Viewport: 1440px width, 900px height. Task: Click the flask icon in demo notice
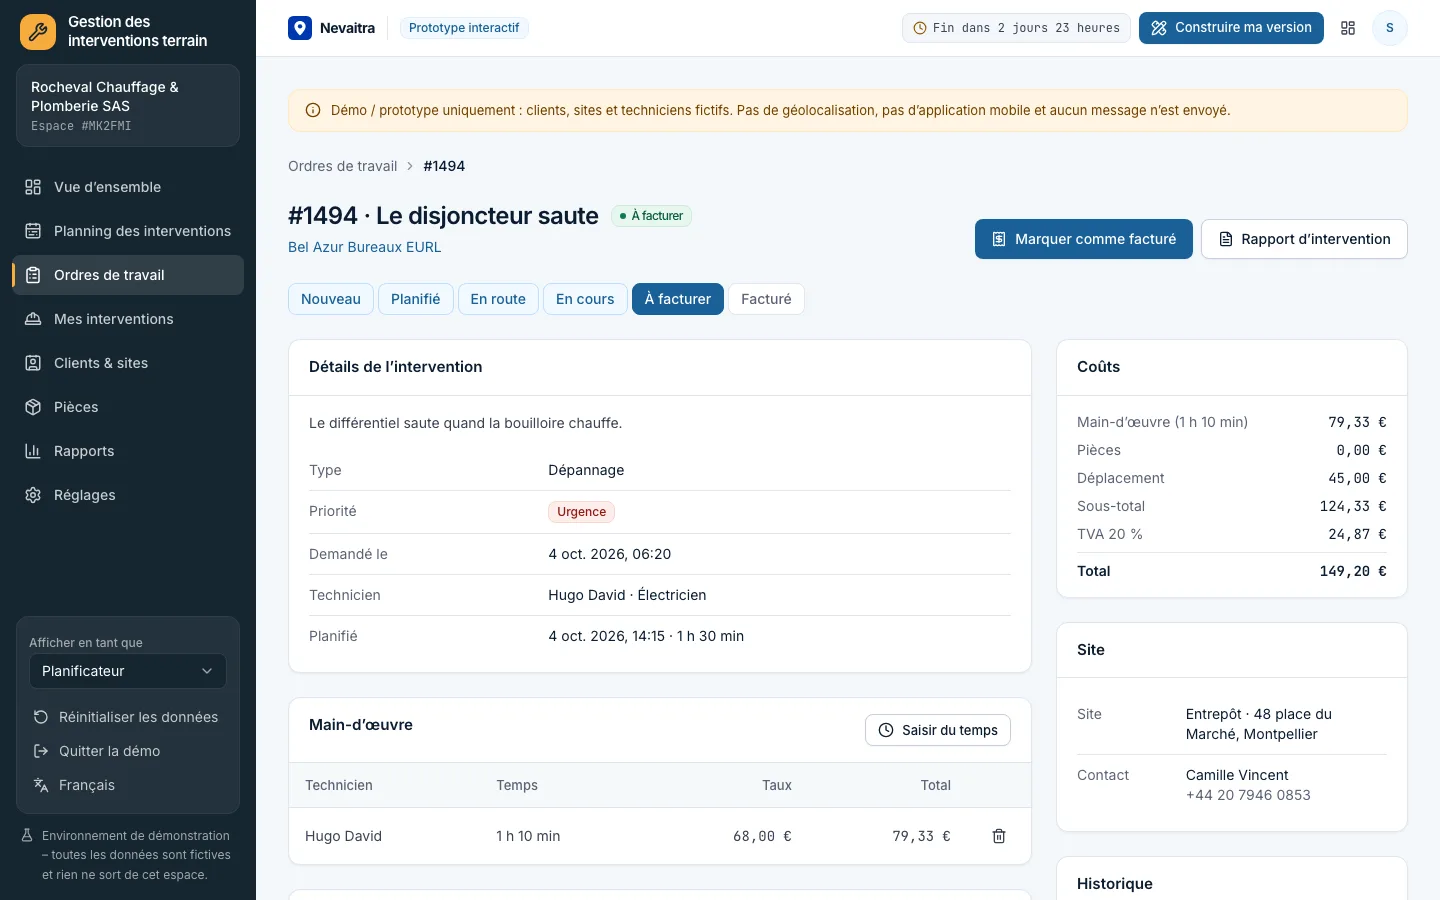(28, 836)
